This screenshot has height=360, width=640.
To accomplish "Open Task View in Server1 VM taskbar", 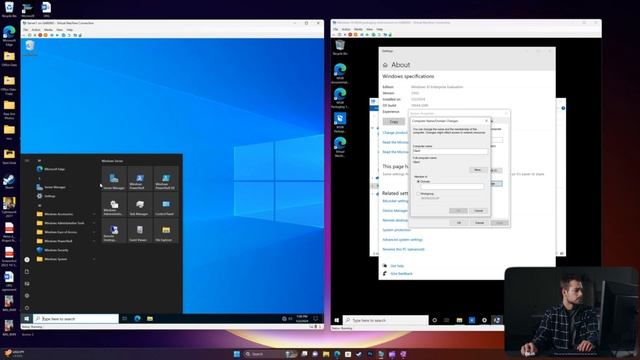I will pyautogui.click(x=125, y=318).
